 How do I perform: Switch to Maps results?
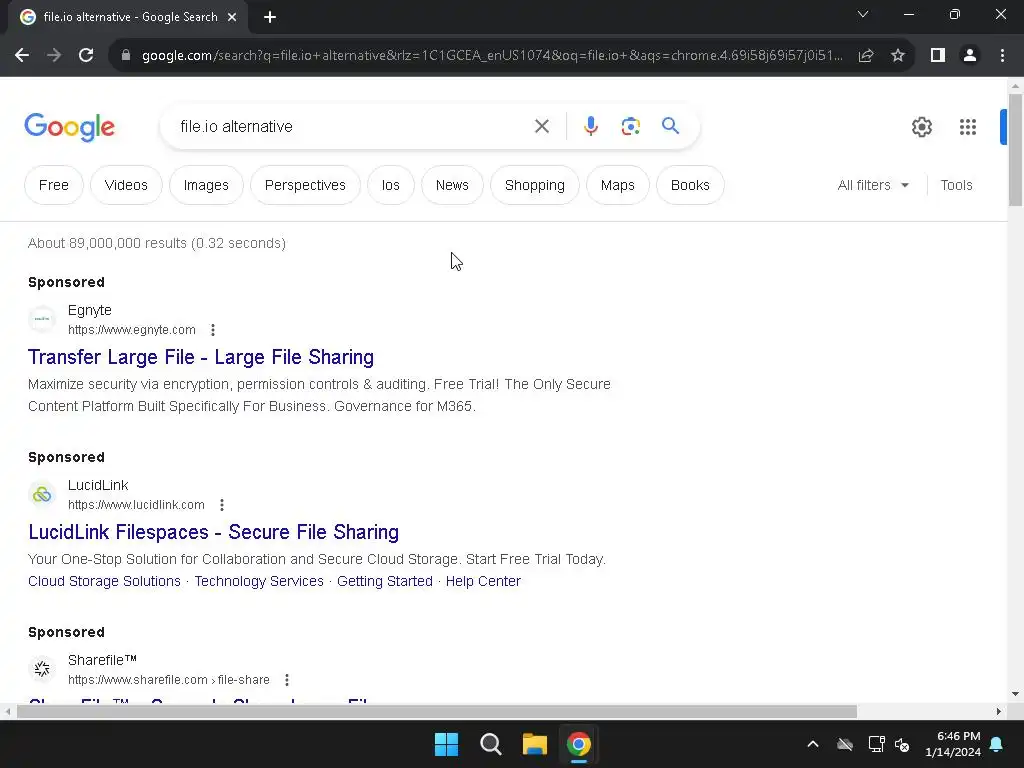[x=618, y=185]
